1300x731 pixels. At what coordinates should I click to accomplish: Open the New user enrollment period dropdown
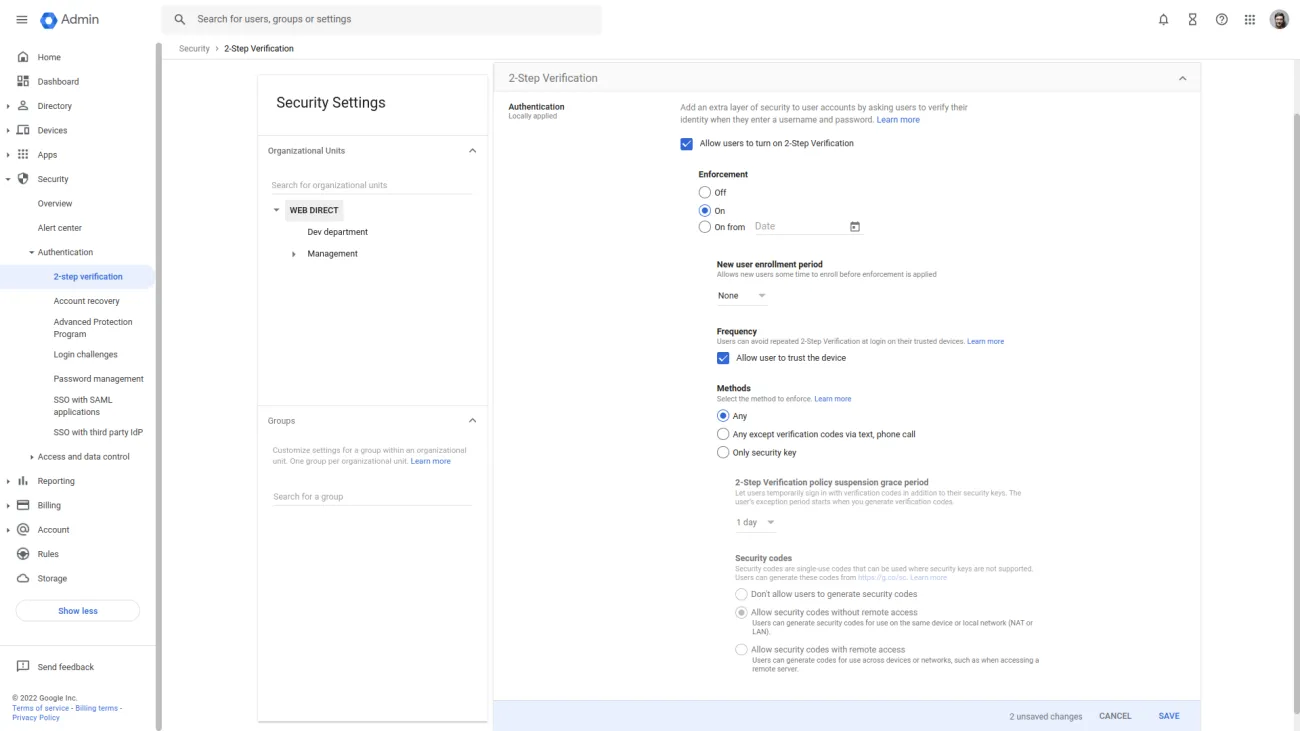pyautogui.click(x=741, y=295)
